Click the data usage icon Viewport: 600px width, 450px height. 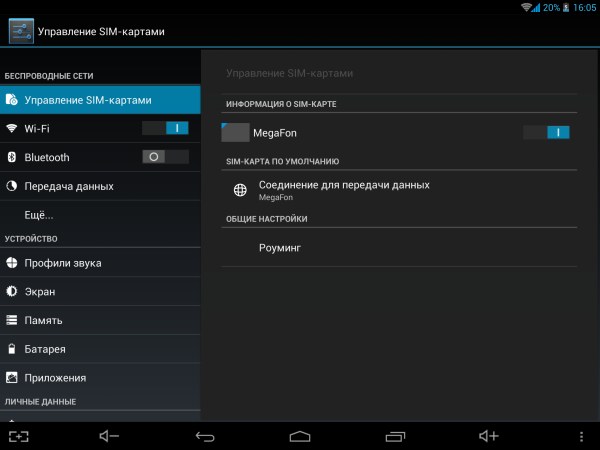[x=11, y=186]
